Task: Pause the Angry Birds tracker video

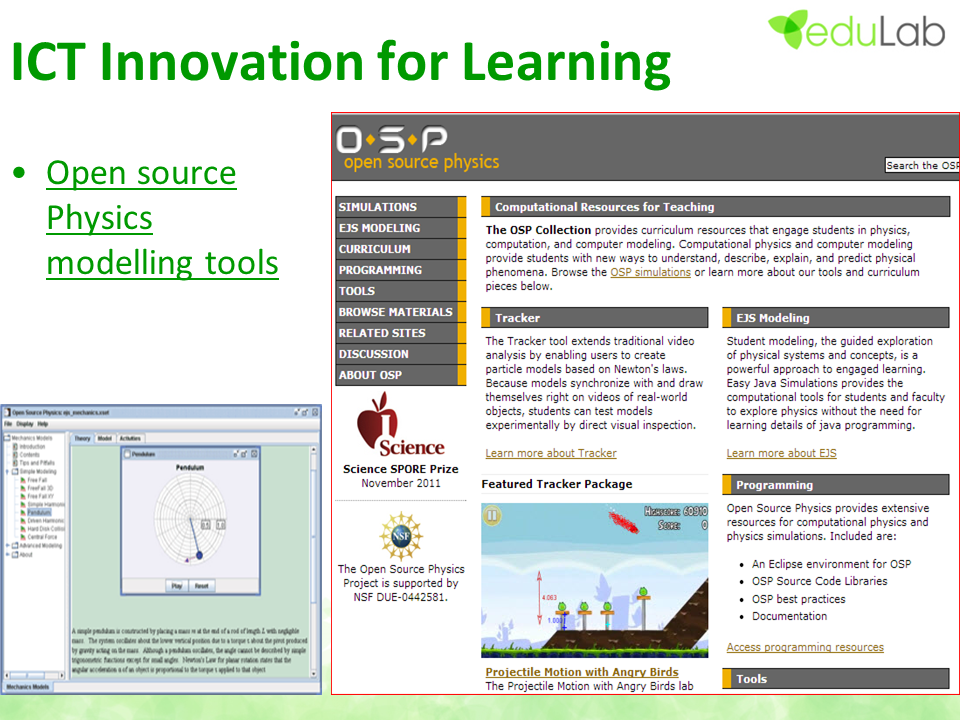Action: [x=492, y=516]
